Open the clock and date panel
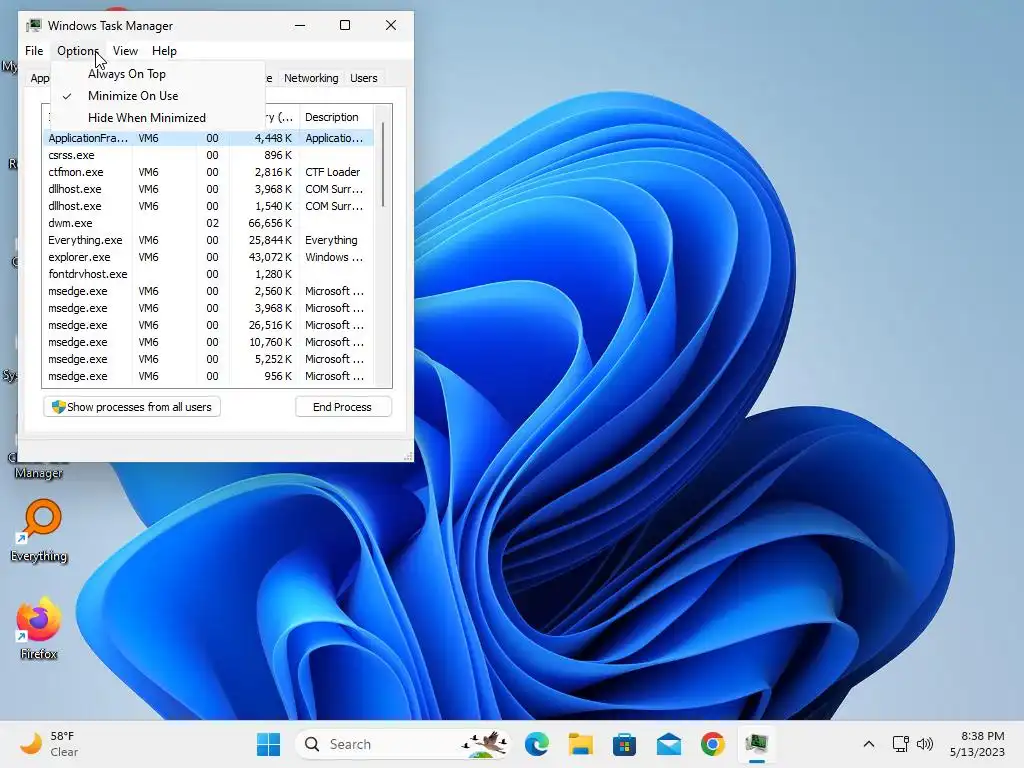This screenshot has height=768, width=1024. [978, 744]
